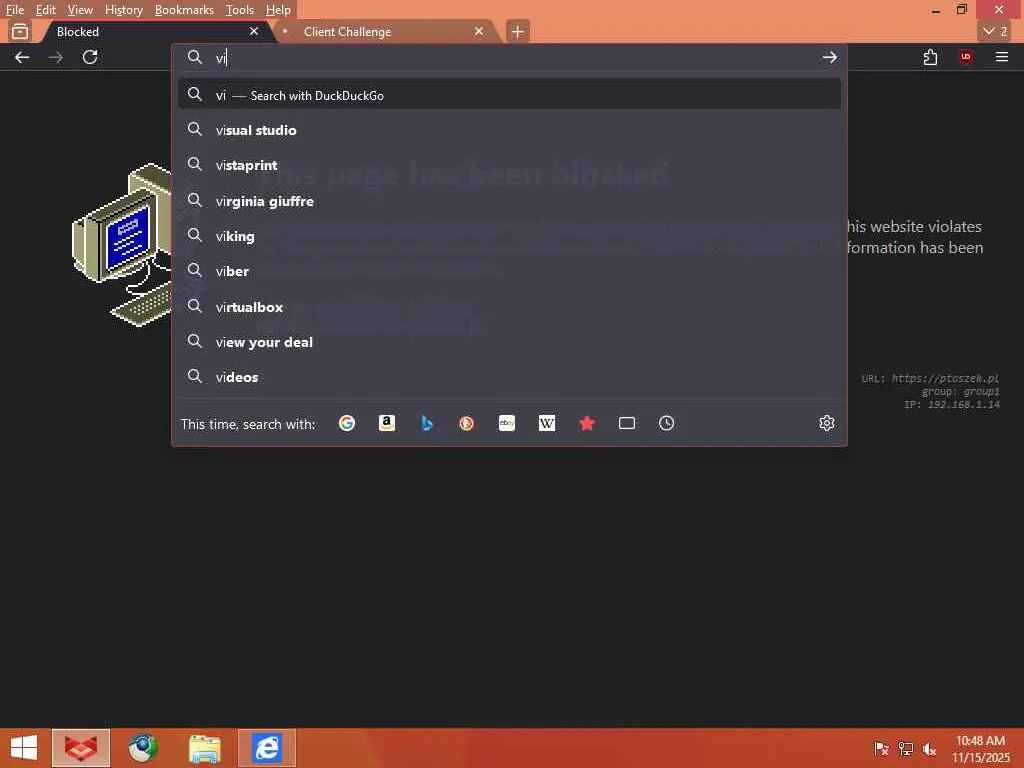The height and width of the screenshot is (768, 1024).
Task: Click the muted volume tray icon
Action: [x=929, y=748]
